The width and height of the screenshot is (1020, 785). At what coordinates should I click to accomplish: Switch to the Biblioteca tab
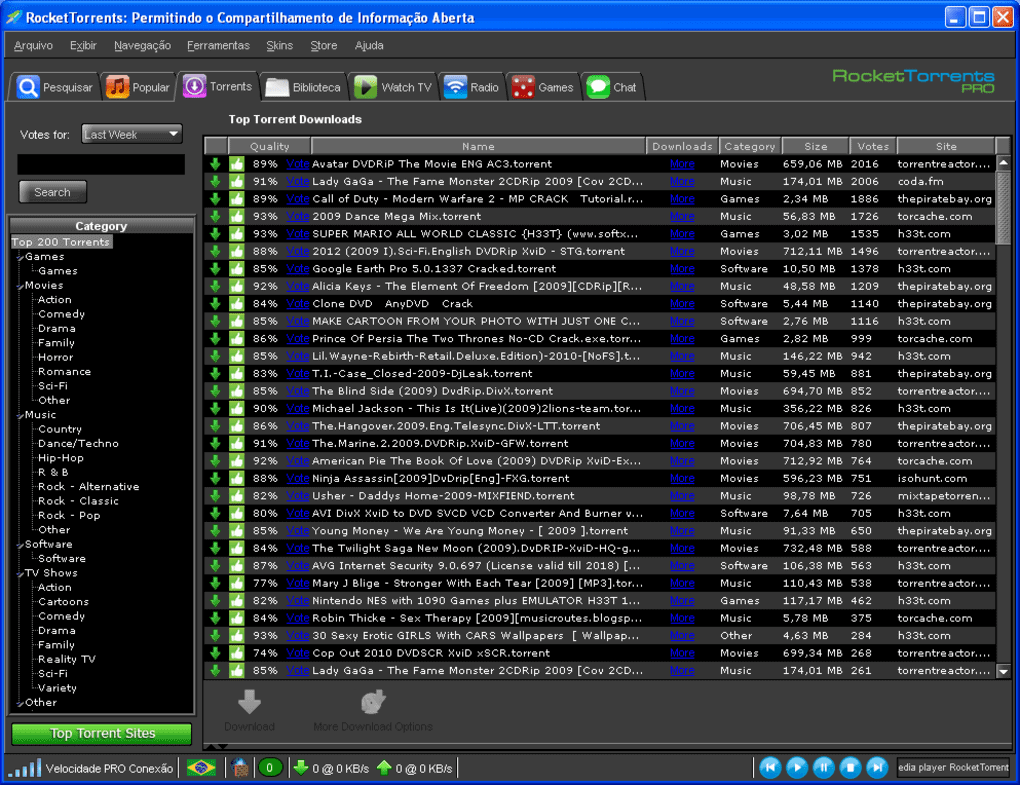point(304,87)
